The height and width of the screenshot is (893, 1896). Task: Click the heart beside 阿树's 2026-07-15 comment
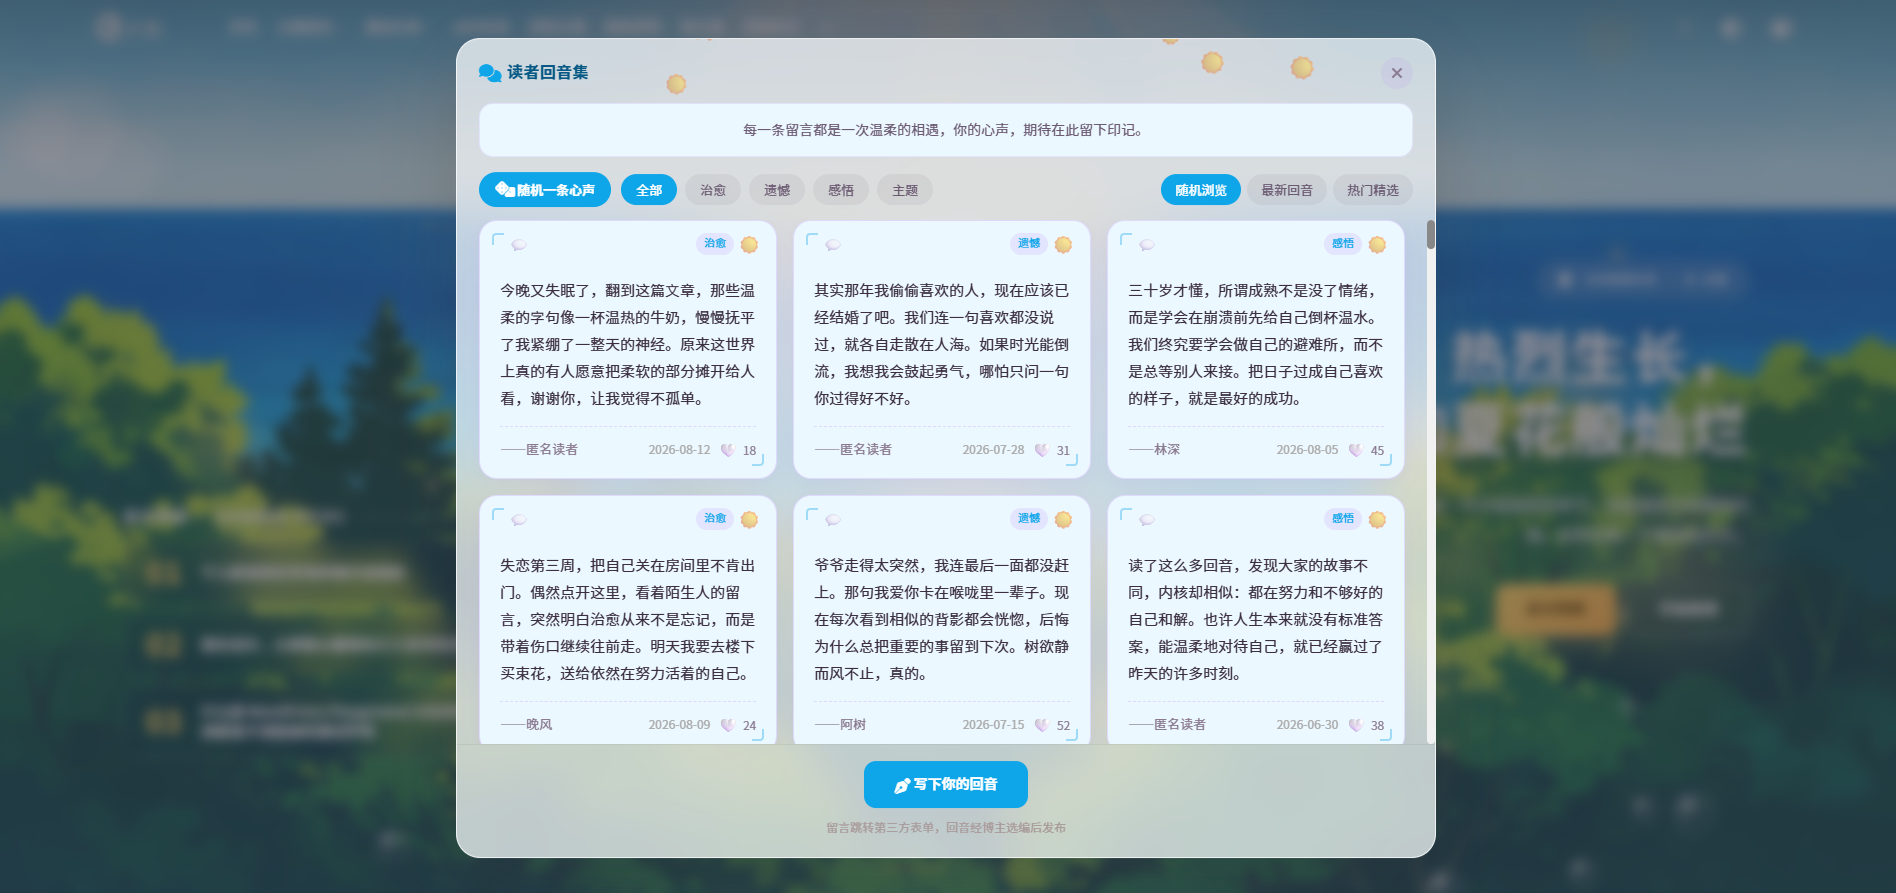[1042, 725]
